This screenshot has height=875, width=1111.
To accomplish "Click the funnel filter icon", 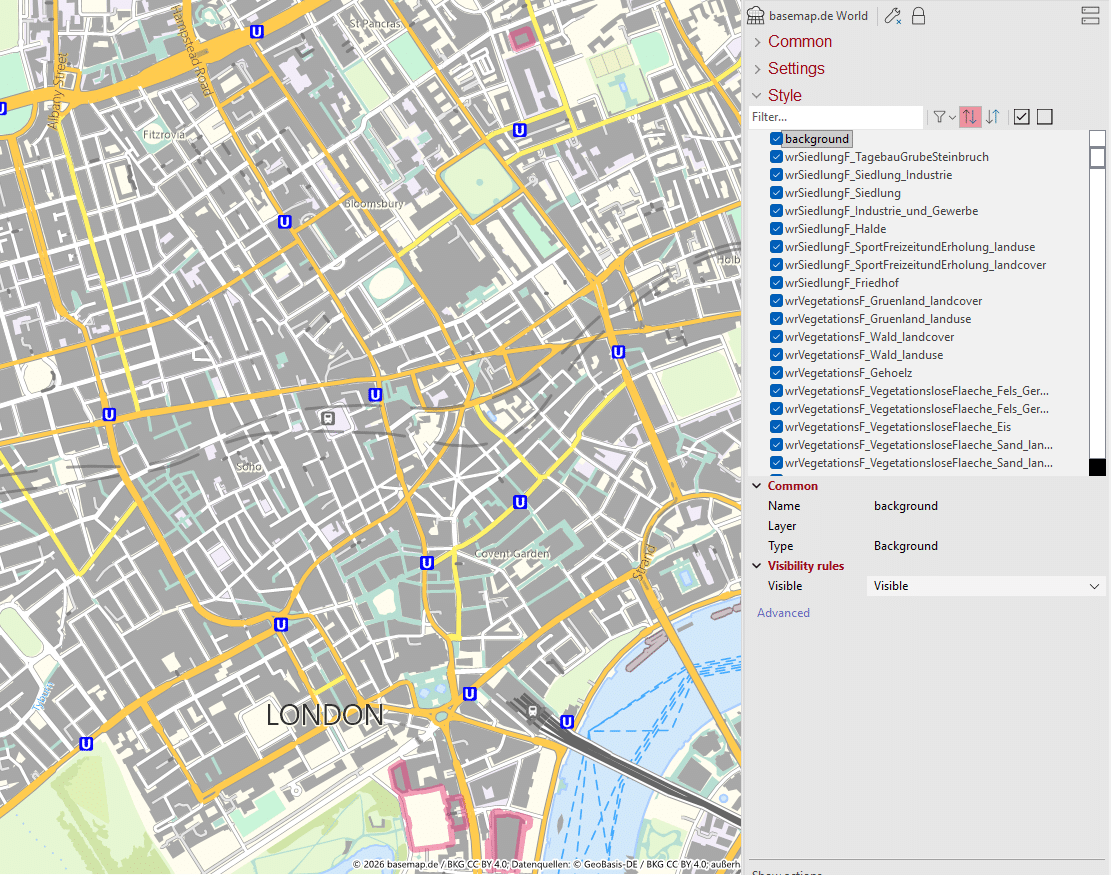I will pos(940,117).
